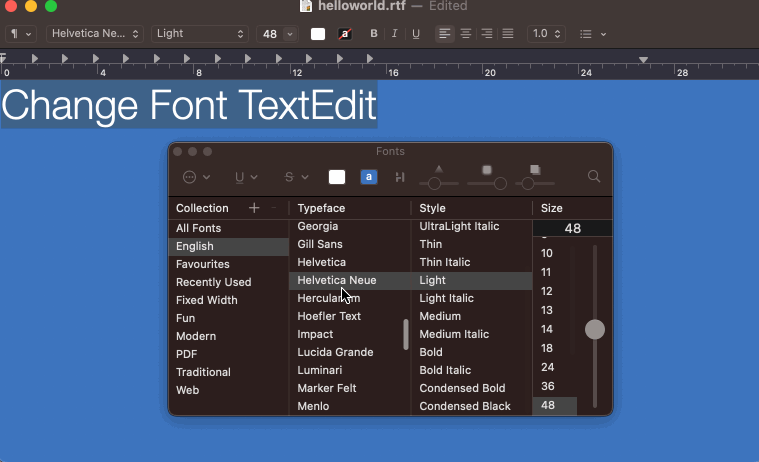The height and width of the screenshot is (462, 759).
Task: Adjust the shadow blur slider
Action: coord(500,184)
